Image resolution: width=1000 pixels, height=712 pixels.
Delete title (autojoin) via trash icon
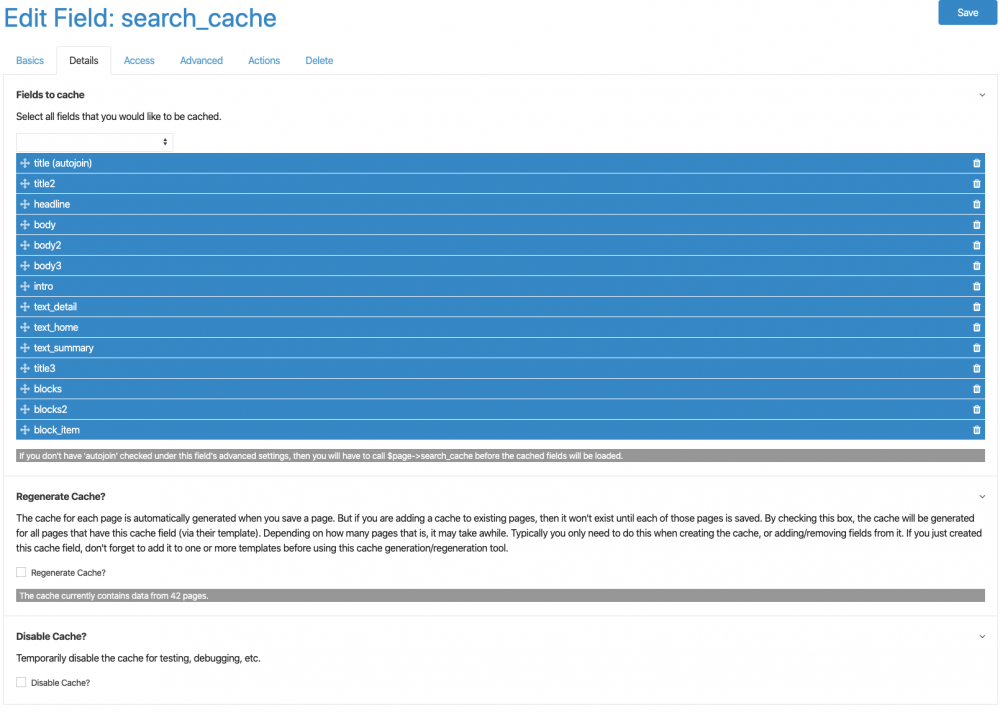pos(976,164)
